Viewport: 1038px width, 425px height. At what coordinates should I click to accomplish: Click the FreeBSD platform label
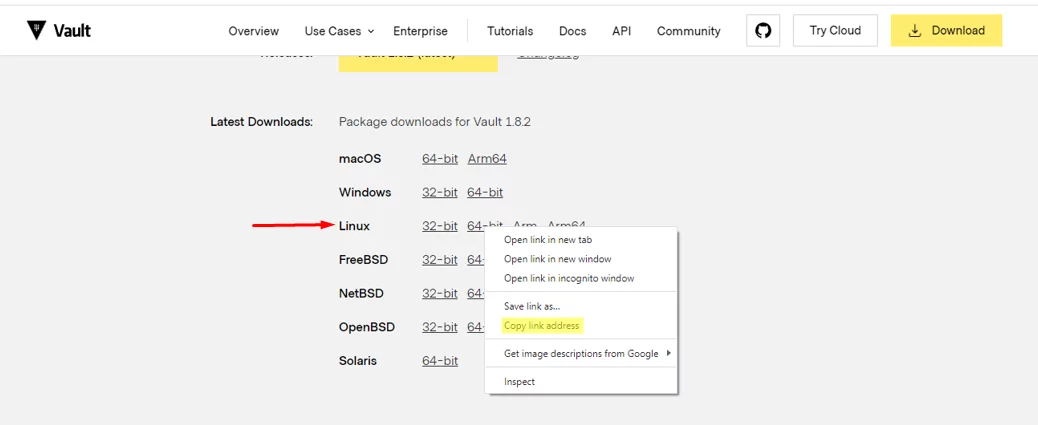363,260
